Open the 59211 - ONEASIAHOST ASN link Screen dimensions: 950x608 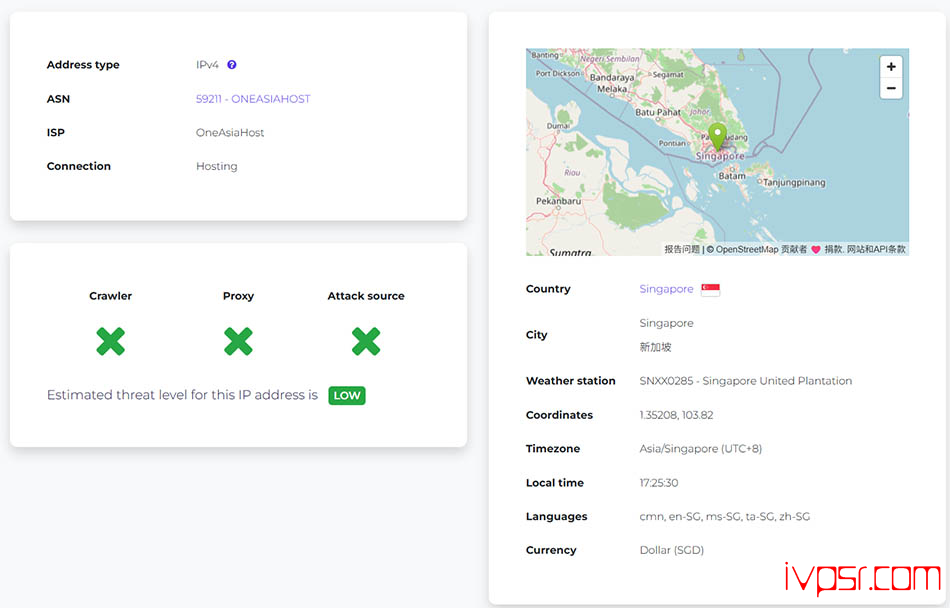pyautogui.click(x=253, y=99)
